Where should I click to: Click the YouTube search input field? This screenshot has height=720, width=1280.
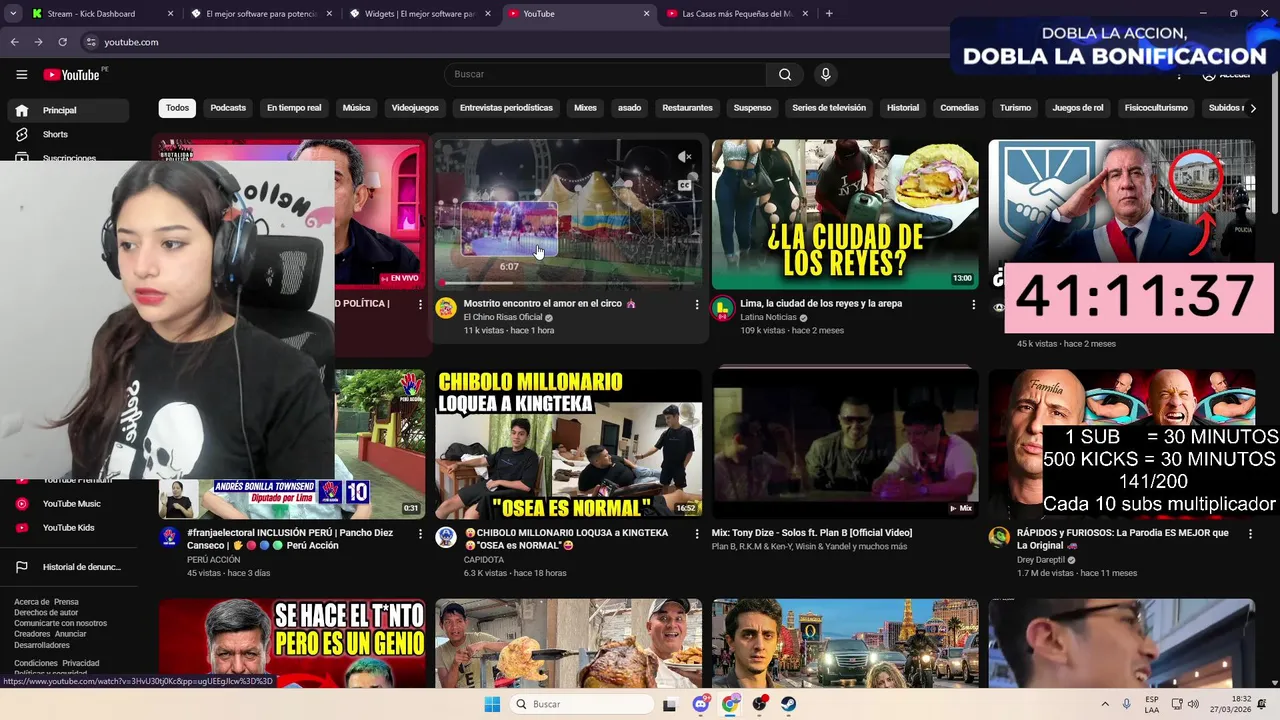[605, 75]
